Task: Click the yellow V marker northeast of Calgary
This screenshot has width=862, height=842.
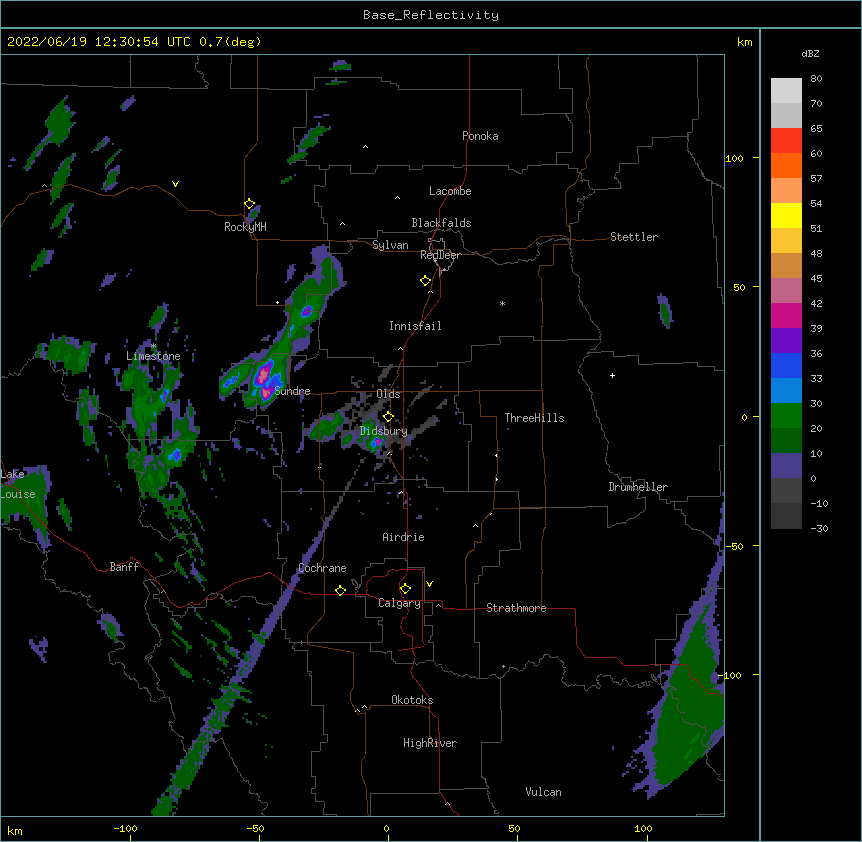Action: click(429, 584)
